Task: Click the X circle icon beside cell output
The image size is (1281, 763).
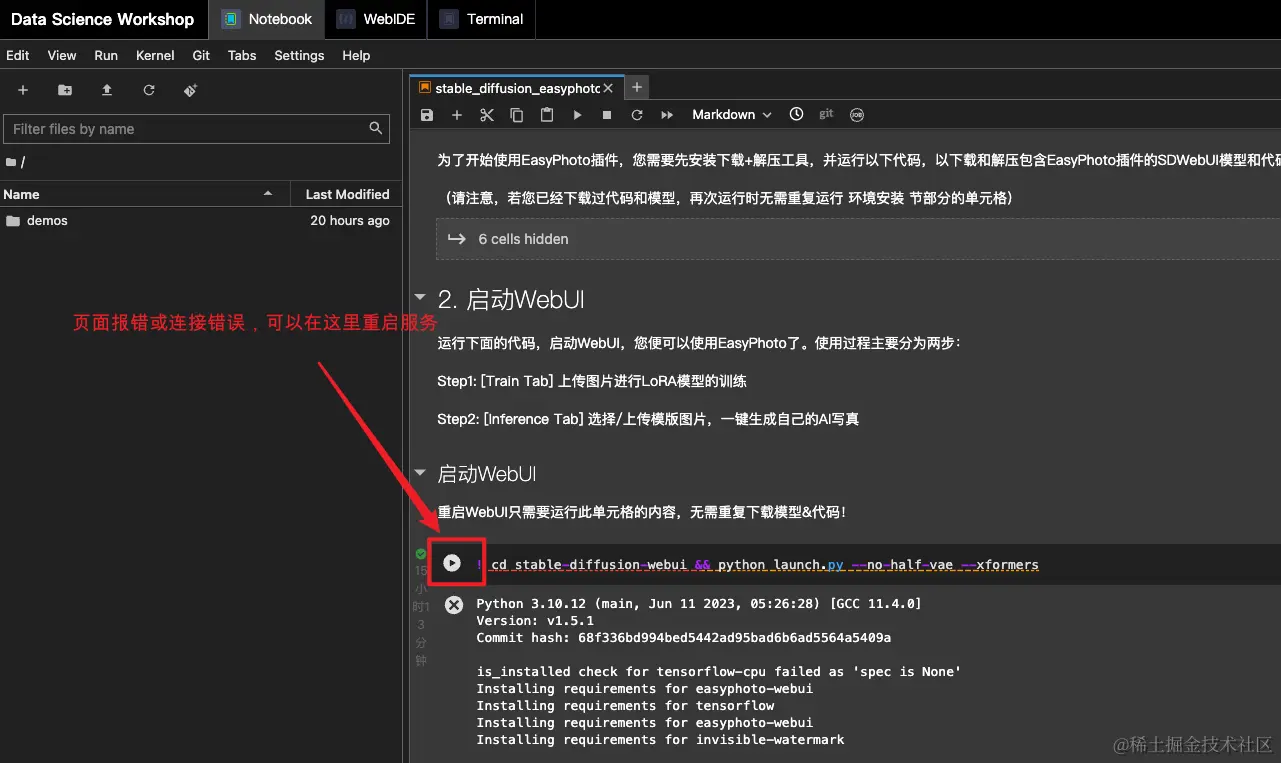Action: [454, 604]
